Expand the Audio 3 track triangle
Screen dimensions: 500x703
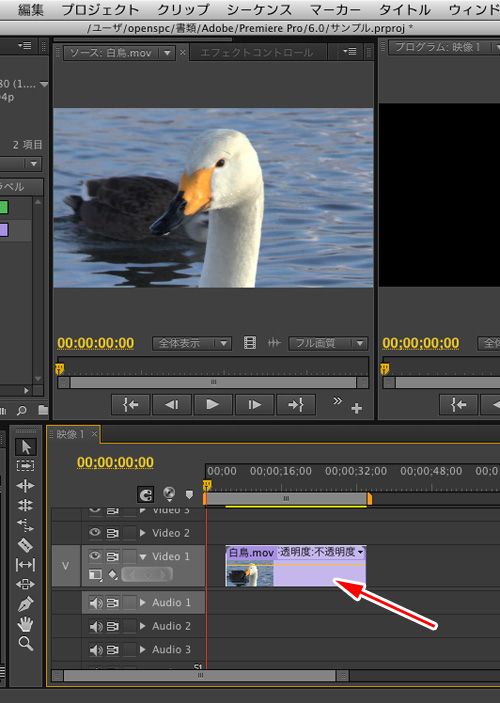[143, 649]
